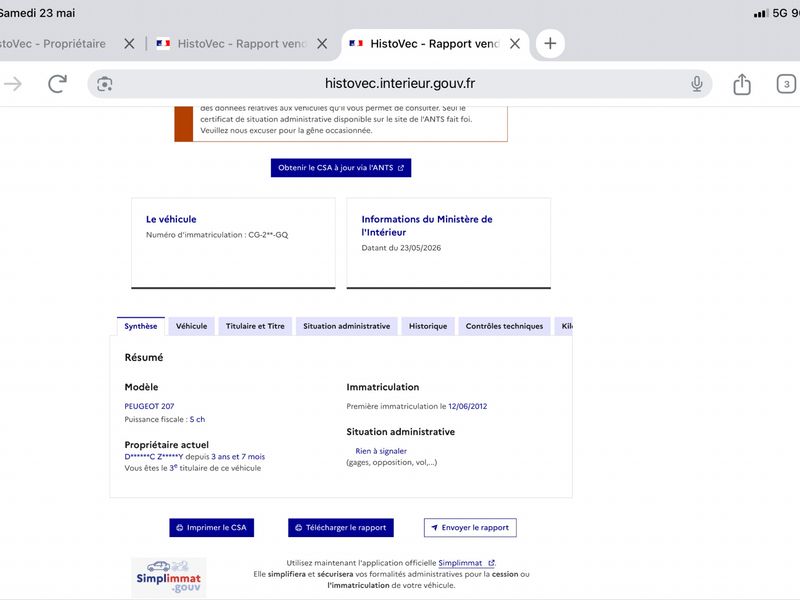The image size is (800, 600).
Task: Open the tab overview showing 3 tabs
Action: (x=786, y=84)
